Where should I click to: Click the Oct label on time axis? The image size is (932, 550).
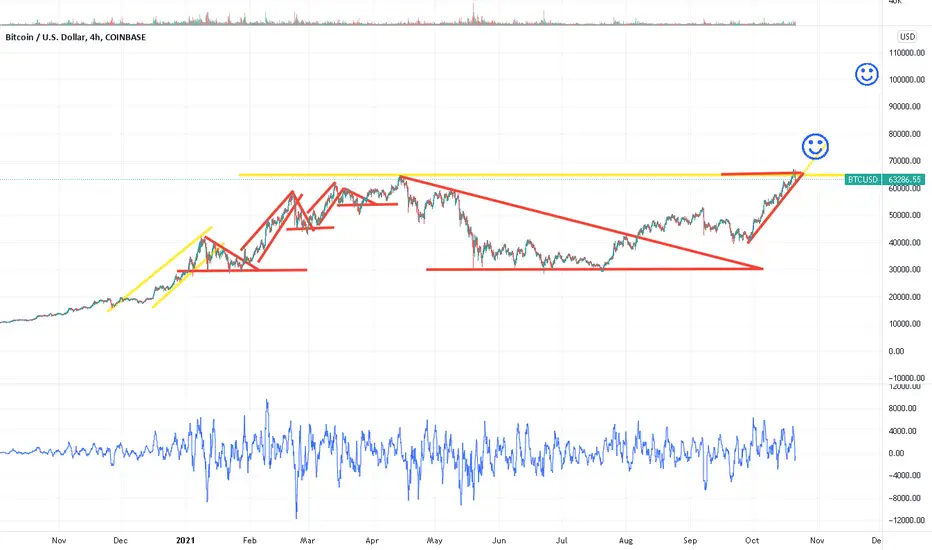pyautogui.click(x=752, y=540)
